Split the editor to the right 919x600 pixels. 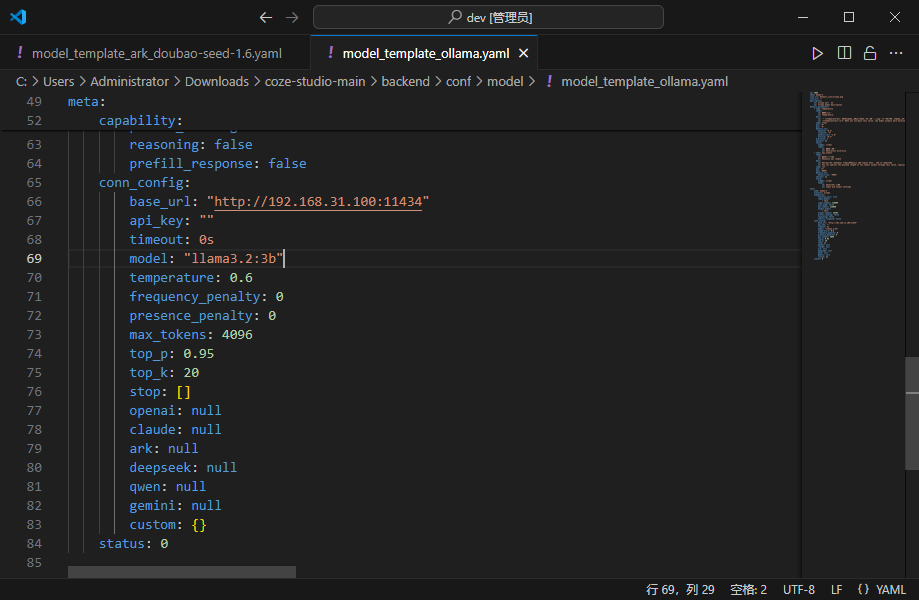pos(844,53)
